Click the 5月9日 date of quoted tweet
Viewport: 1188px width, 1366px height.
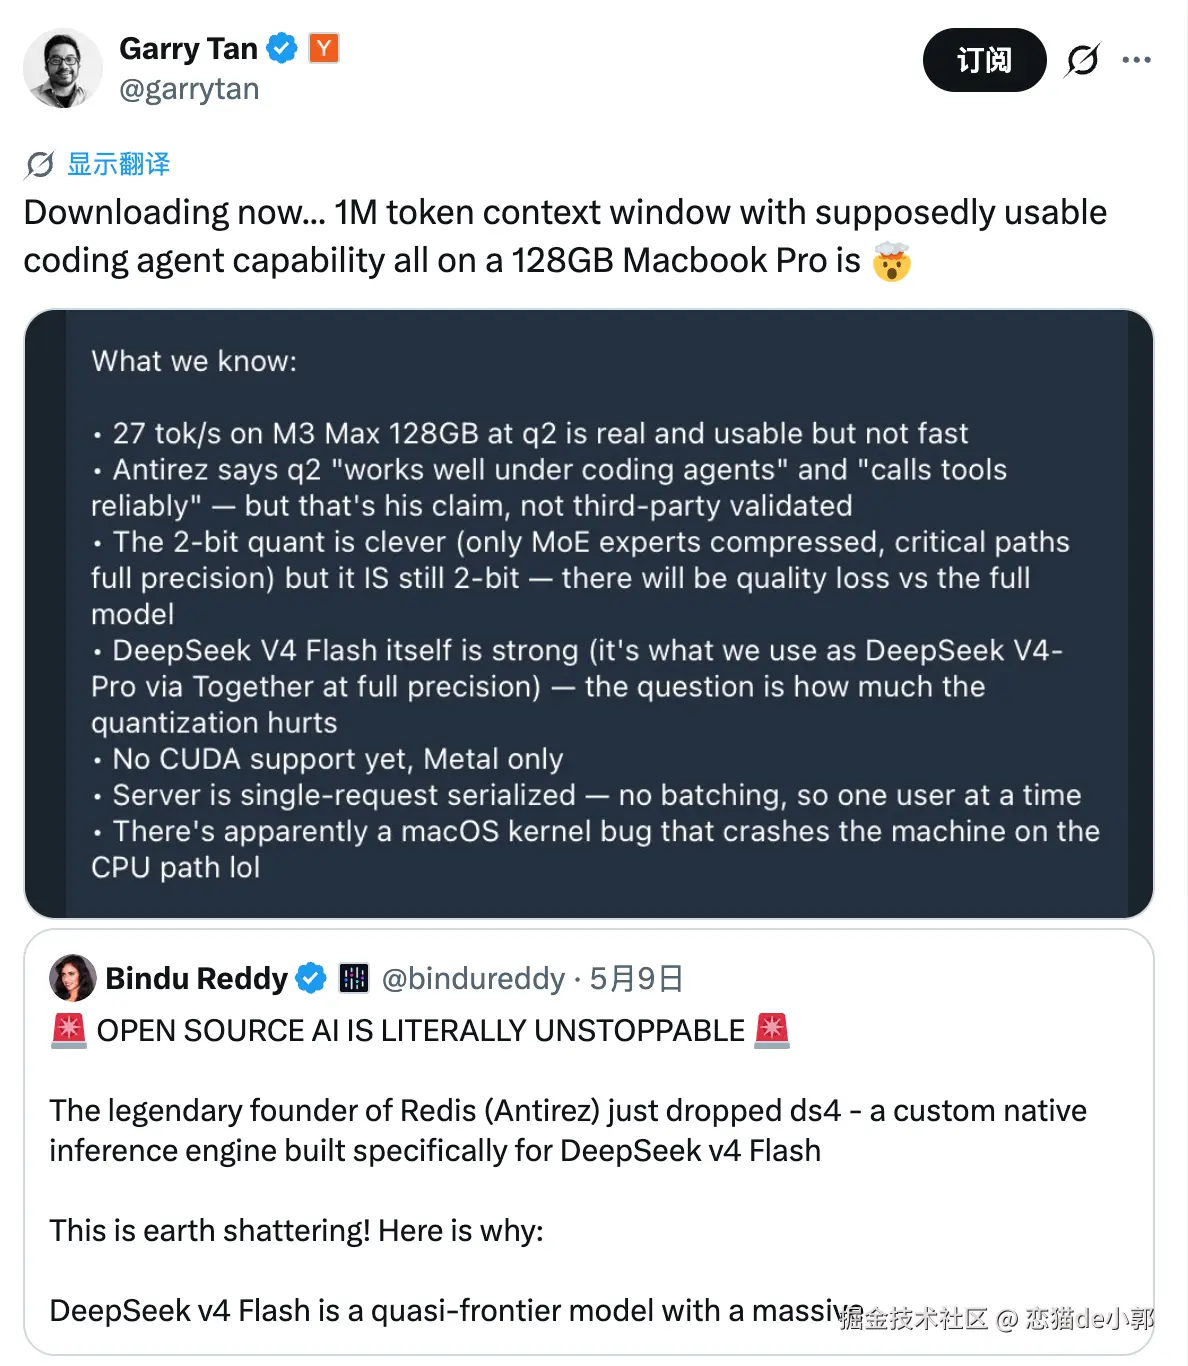636,978
